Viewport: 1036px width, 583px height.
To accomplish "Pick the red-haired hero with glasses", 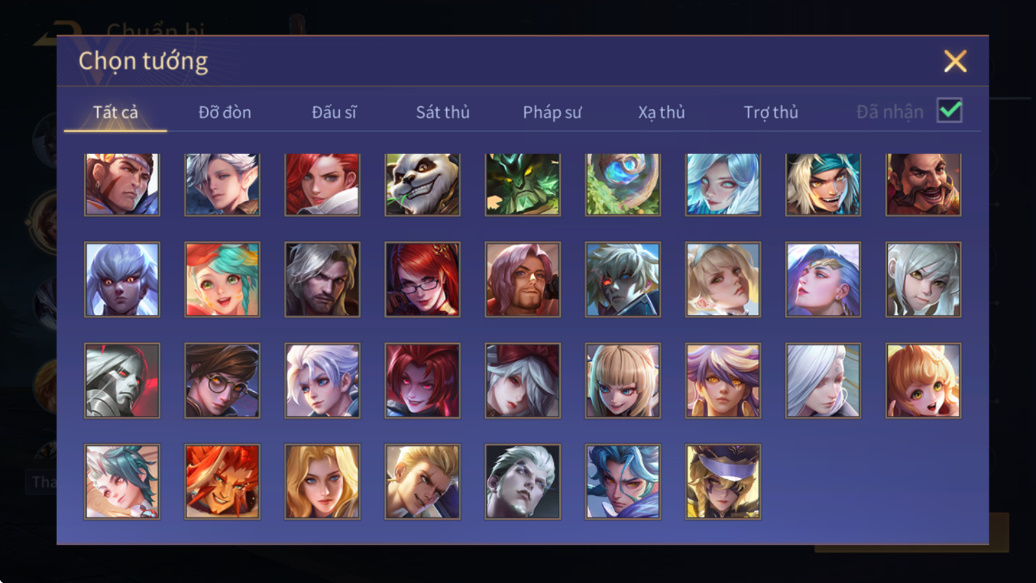I will pos(422,279).
